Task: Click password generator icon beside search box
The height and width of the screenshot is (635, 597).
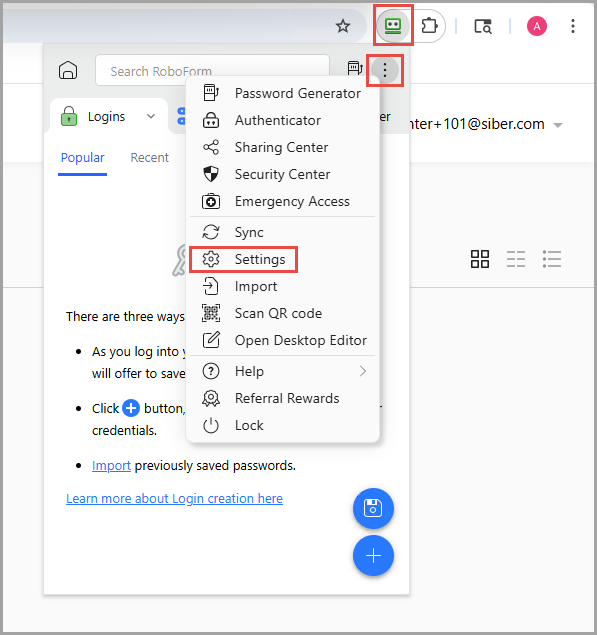Action: click(355, 68)
